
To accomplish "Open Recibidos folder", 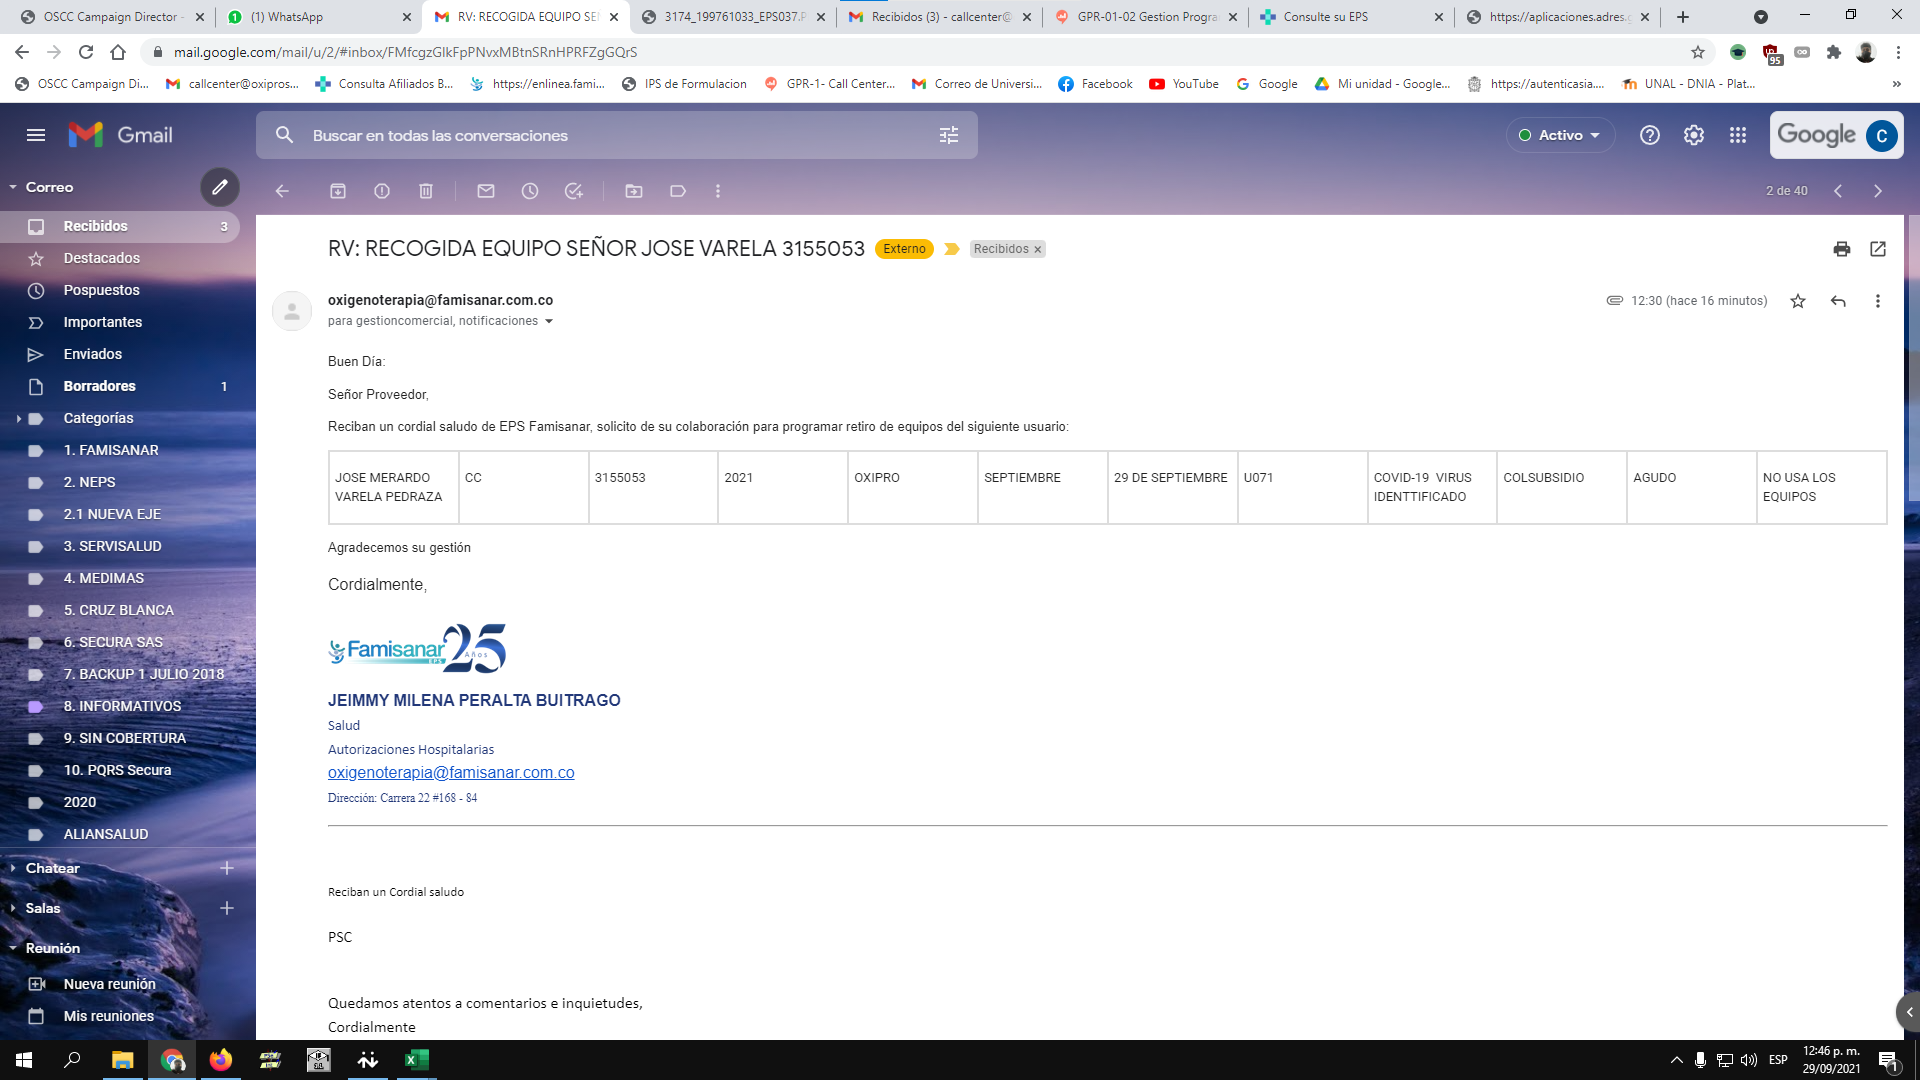I will coord(120,226).
